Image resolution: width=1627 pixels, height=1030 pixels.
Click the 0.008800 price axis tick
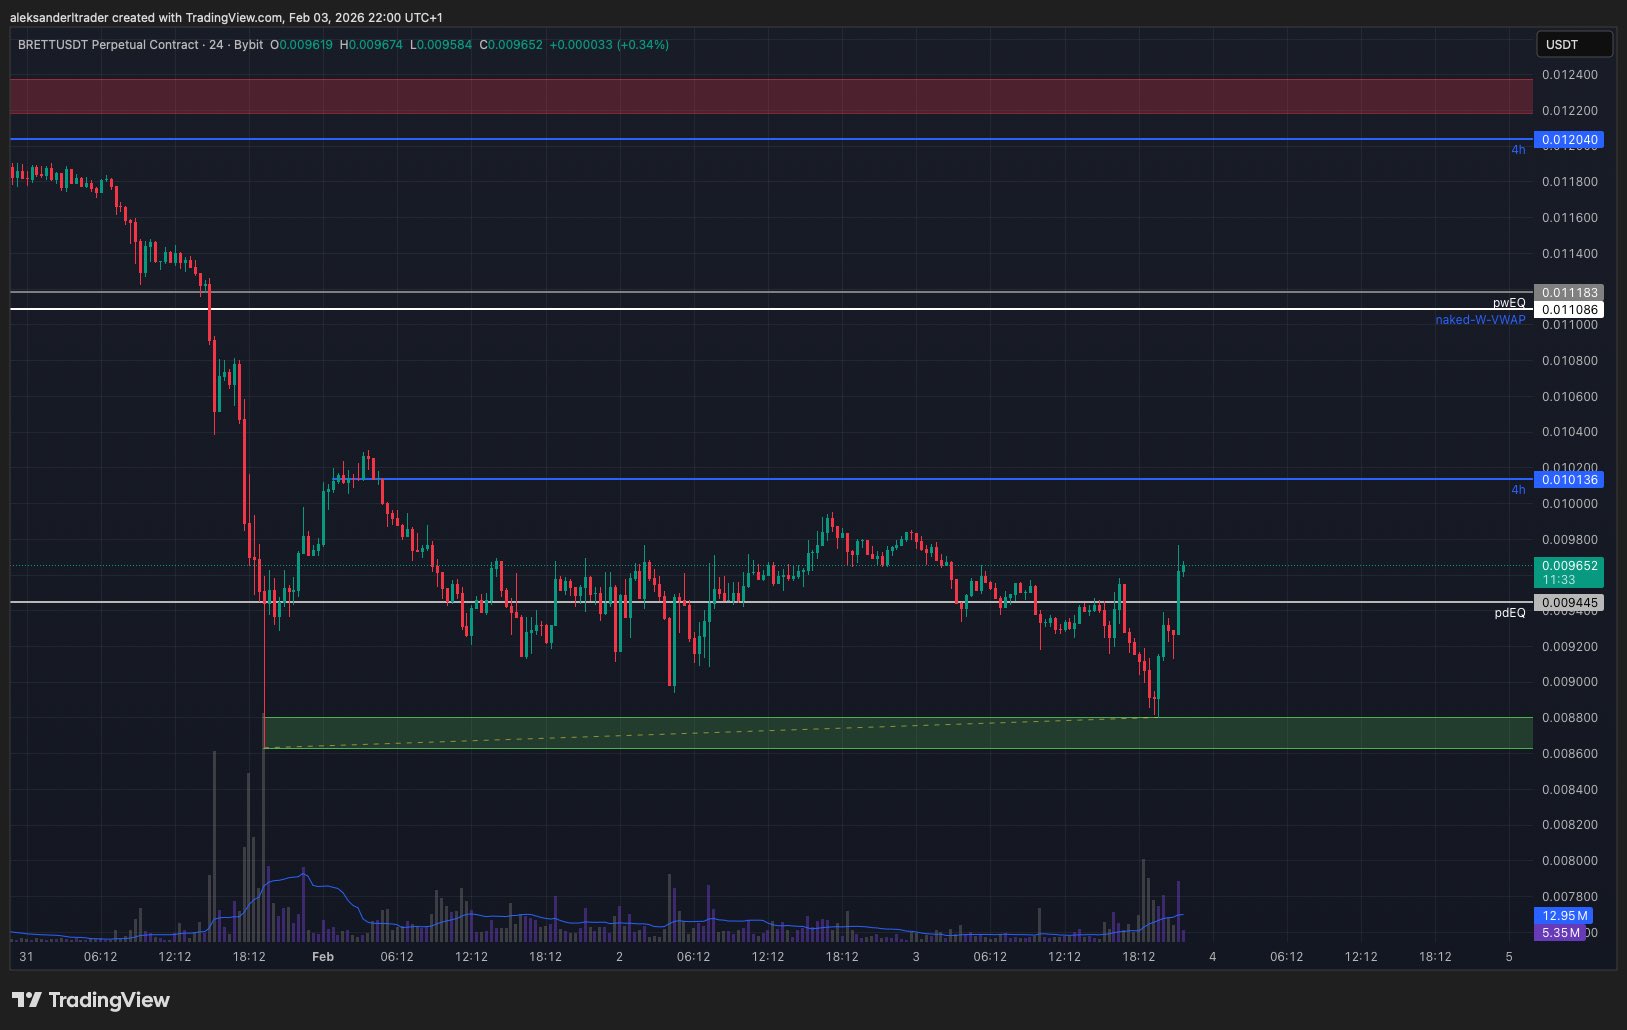(1569, 718)
